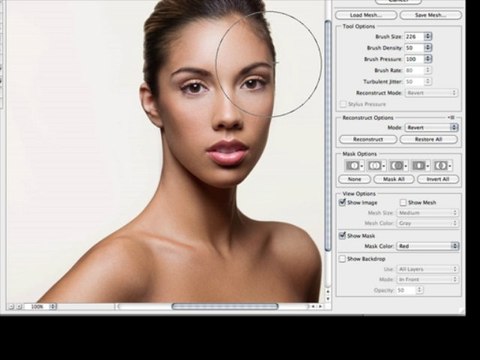This screenshot has height=360, width=480.
Task: Click the Invert Selection mask icon
Action: tap(441, 165)
